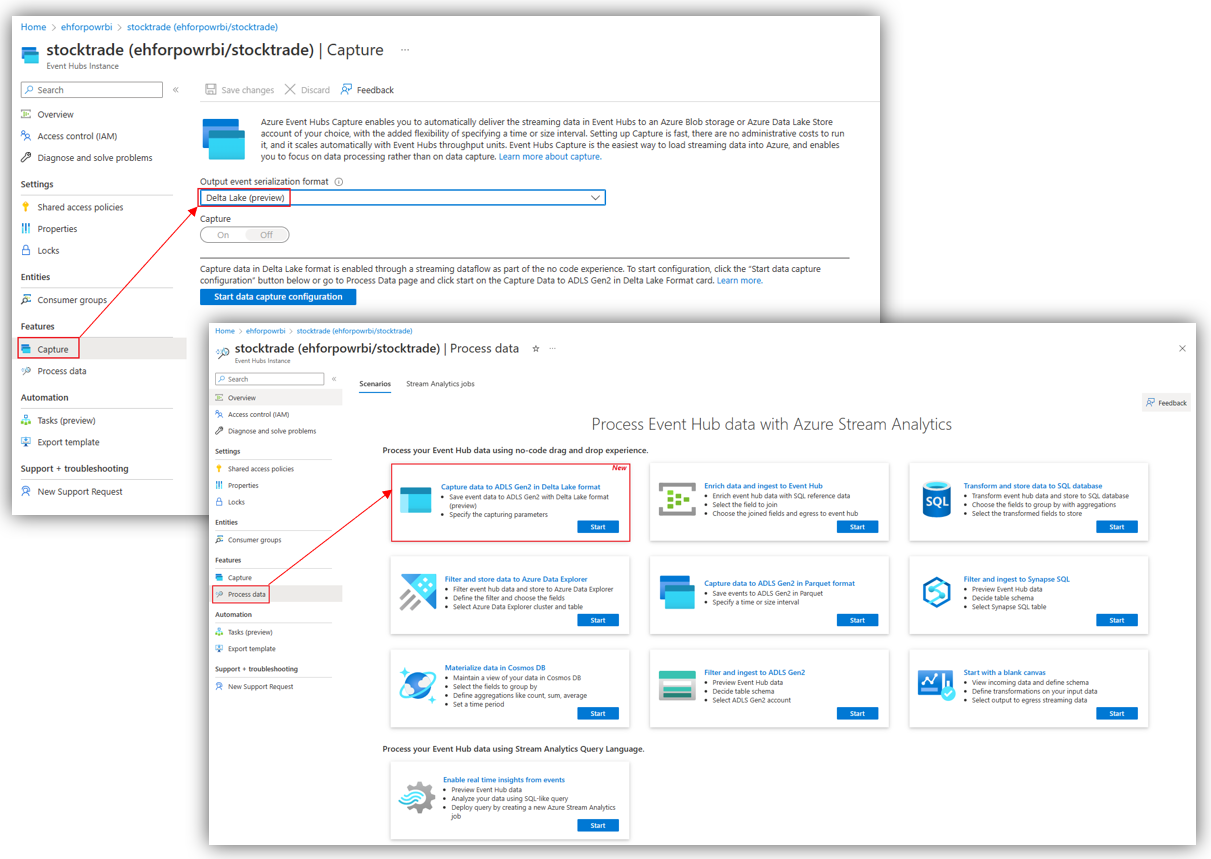Click Properties in Process data window sidebar
The width and height of the screenshot is (1211, 859).
click(243, 485)
